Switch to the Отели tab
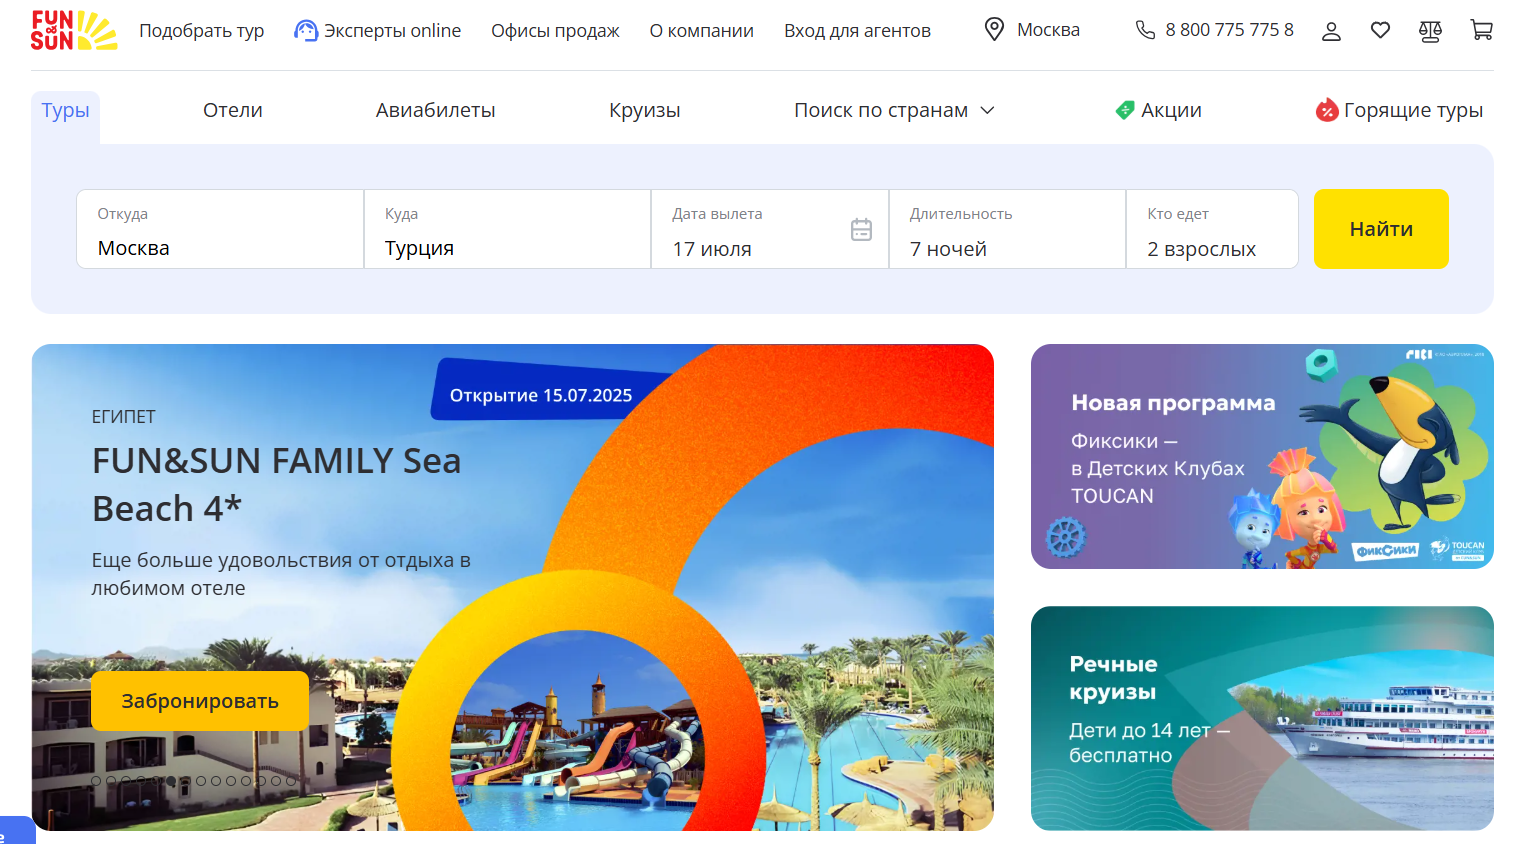This screenshot has width=1528, height=844. click(x=233, y=110)
